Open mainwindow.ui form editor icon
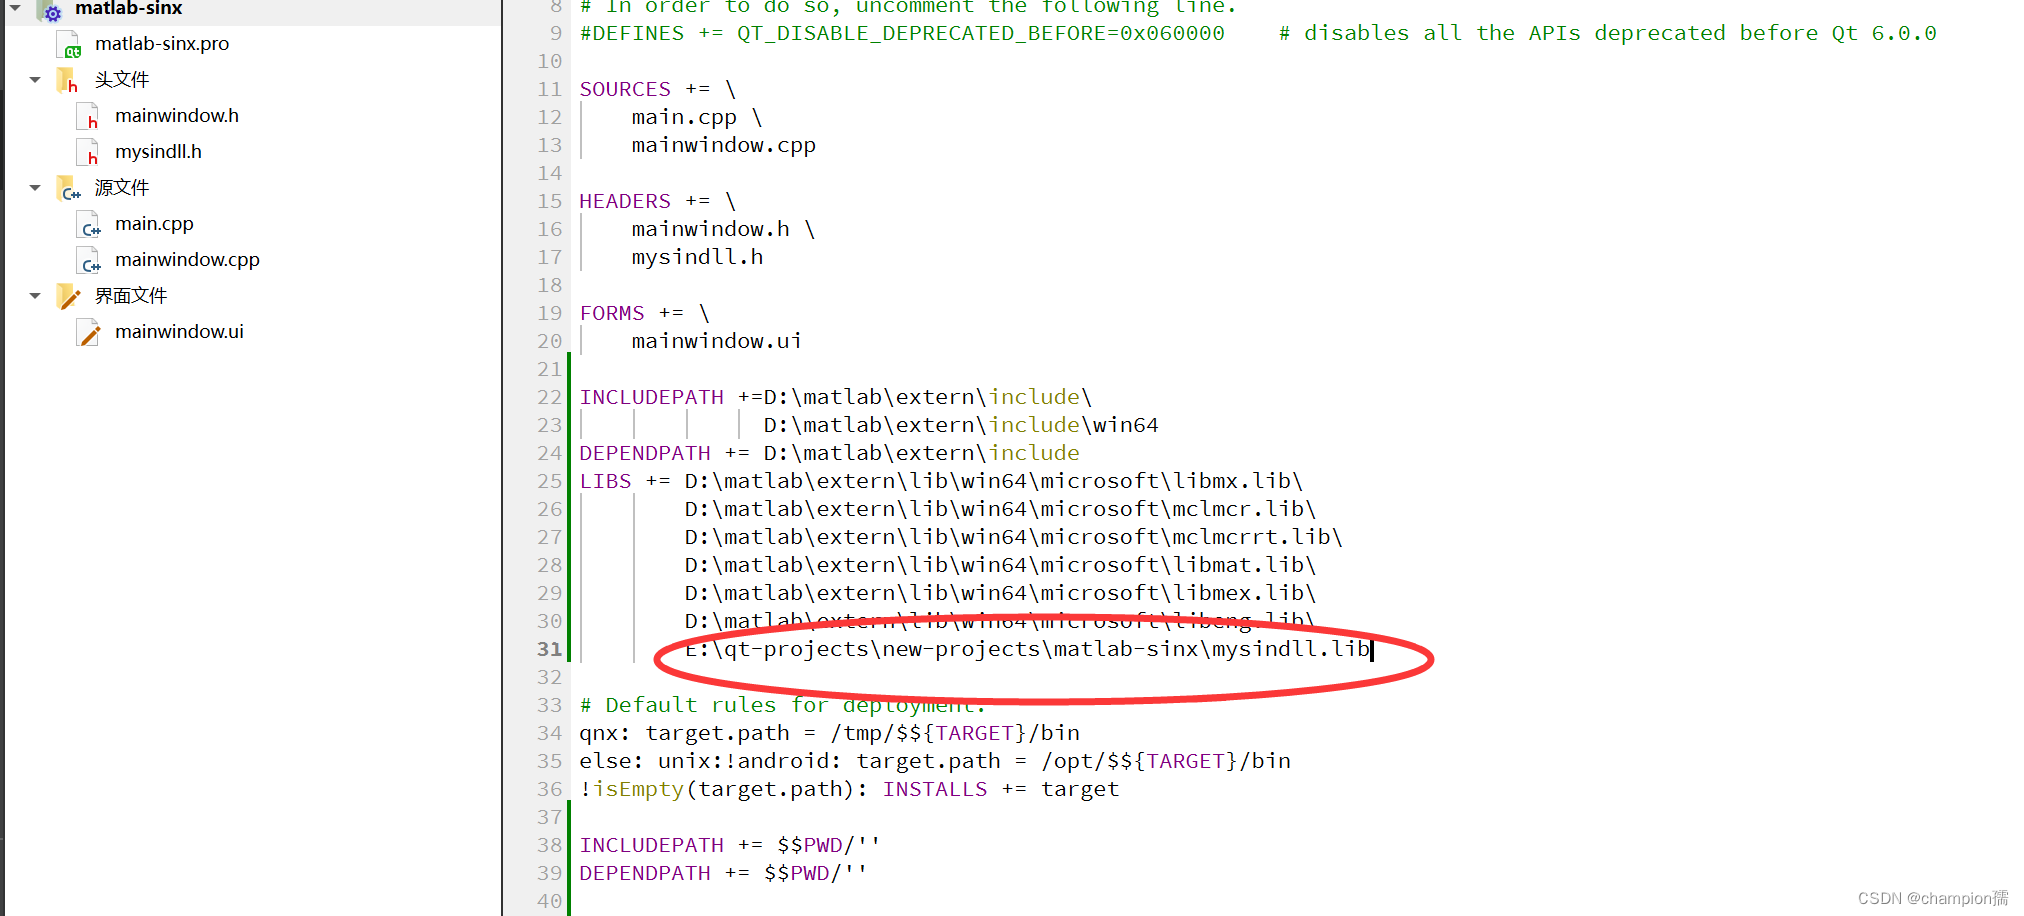The height and width of the screenshot is (916, 2024). [x=88, y=331]
